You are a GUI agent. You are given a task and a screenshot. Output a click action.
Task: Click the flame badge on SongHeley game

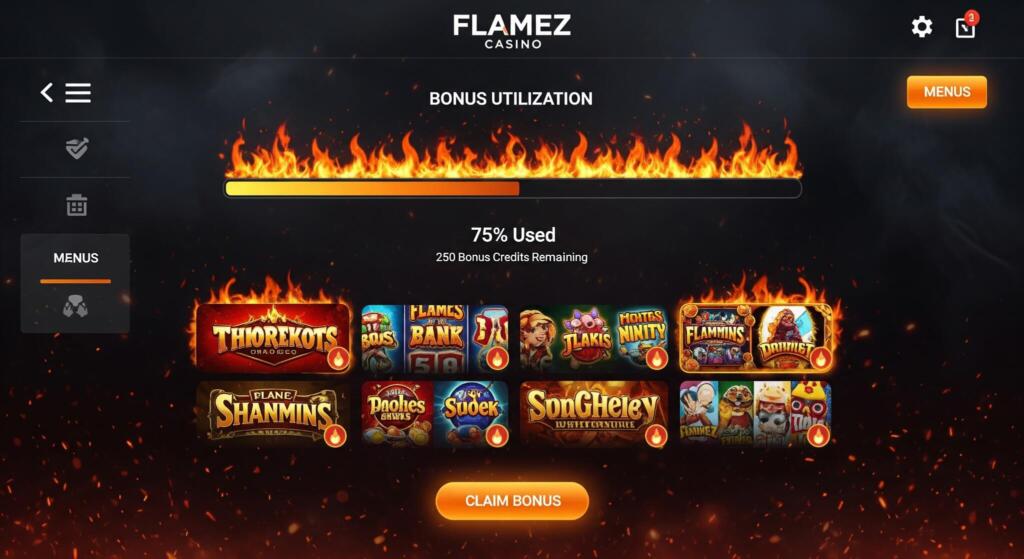(x=656, y=436)
